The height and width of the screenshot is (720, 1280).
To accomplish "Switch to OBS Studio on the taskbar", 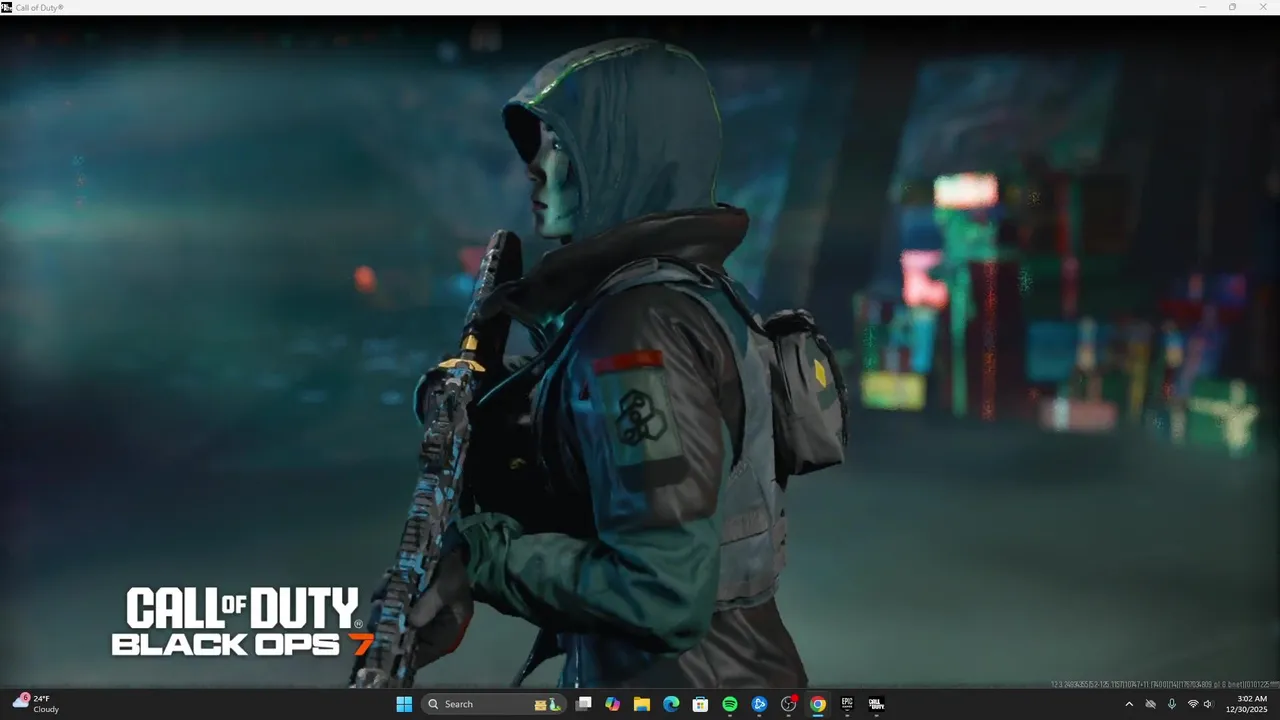I will (789, 704).
